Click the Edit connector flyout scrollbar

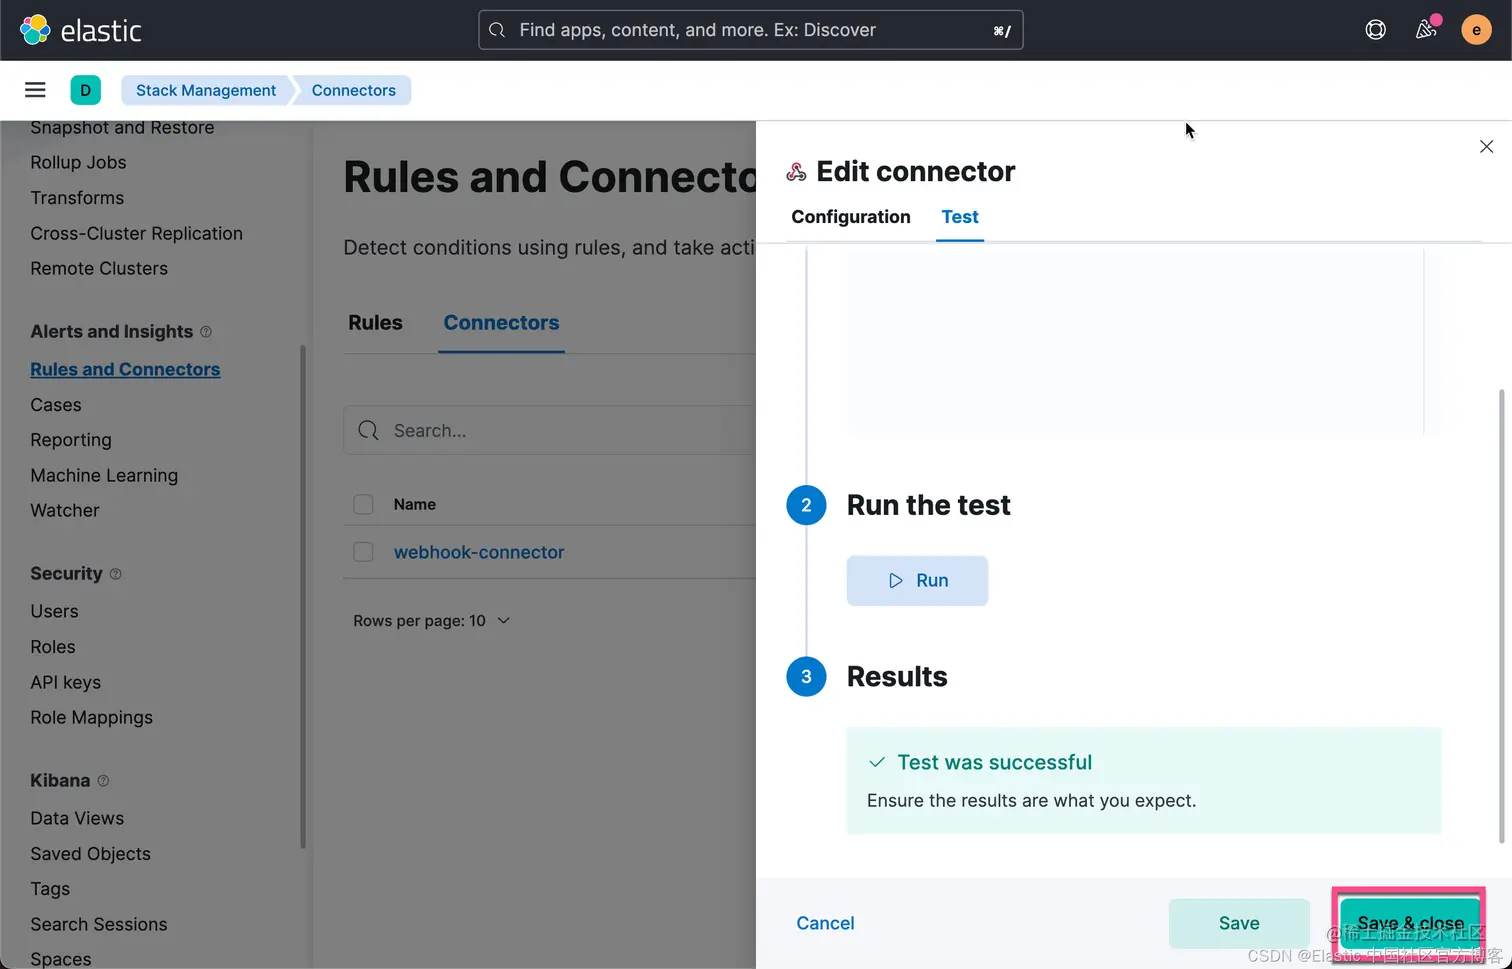click(x=1501, y=616)
